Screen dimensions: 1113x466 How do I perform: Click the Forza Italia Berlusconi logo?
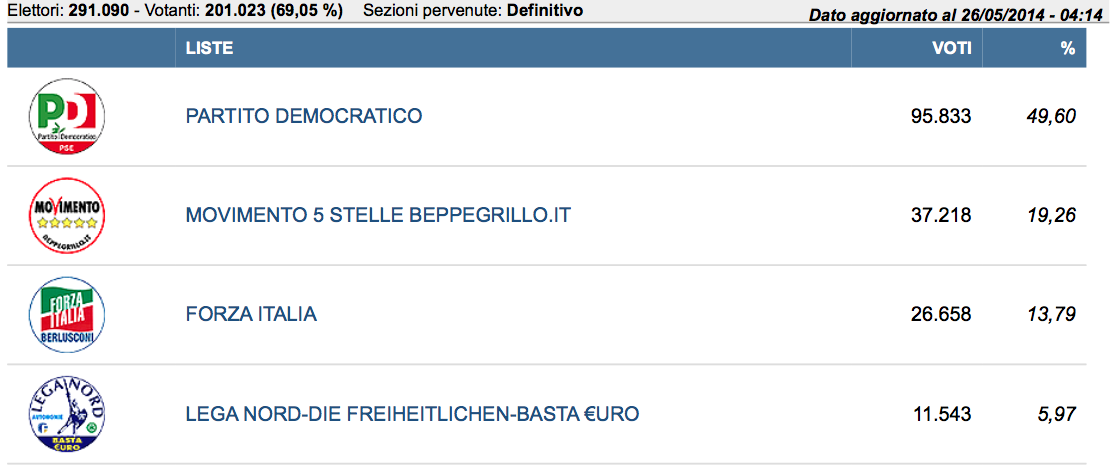click(67, 314)
